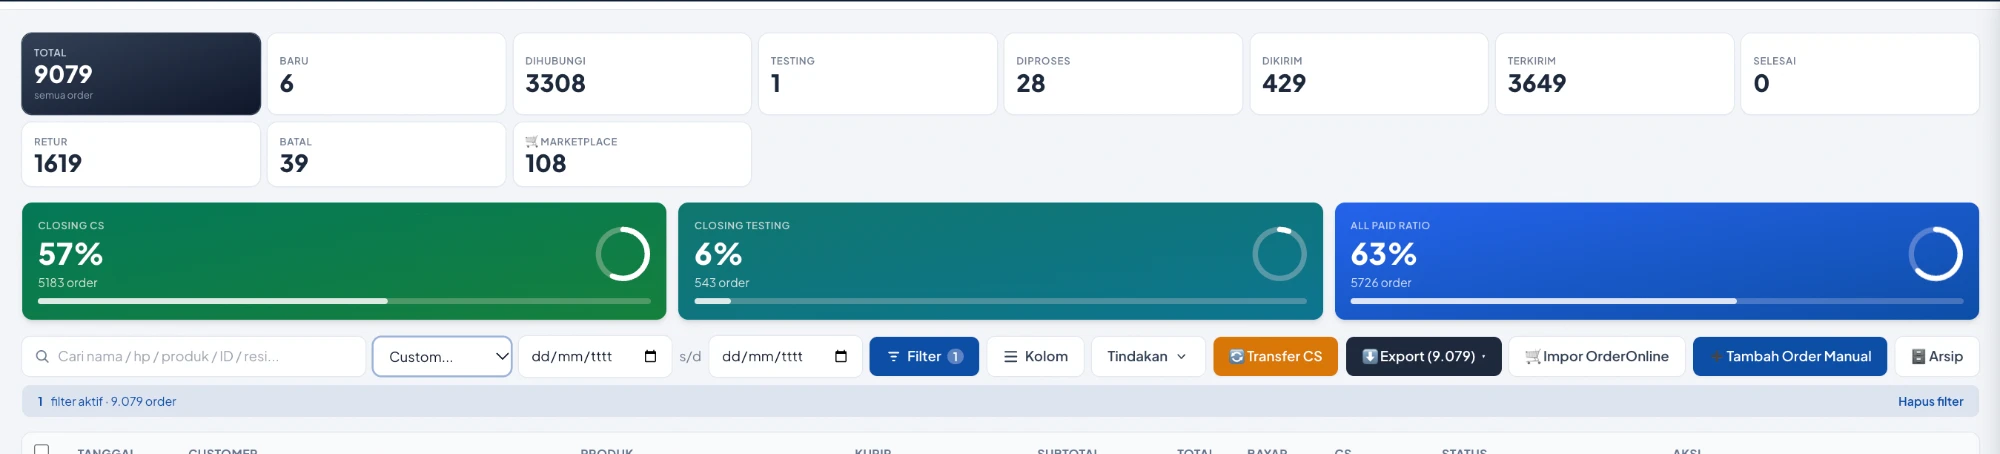2000x454 pixels.
Task: Open the Filter panel button
Action: point(924,357)
